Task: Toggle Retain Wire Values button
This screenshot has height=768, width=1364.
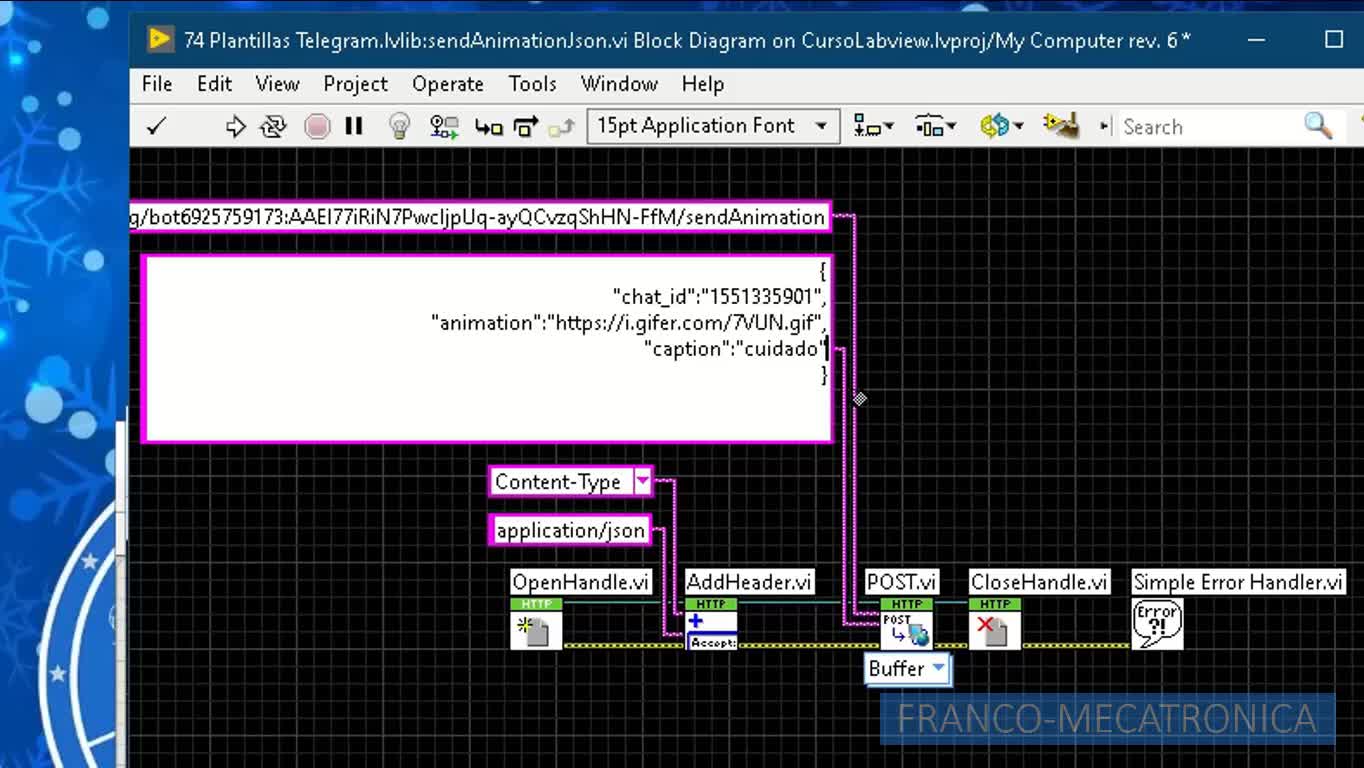Action: pos(443,126)
